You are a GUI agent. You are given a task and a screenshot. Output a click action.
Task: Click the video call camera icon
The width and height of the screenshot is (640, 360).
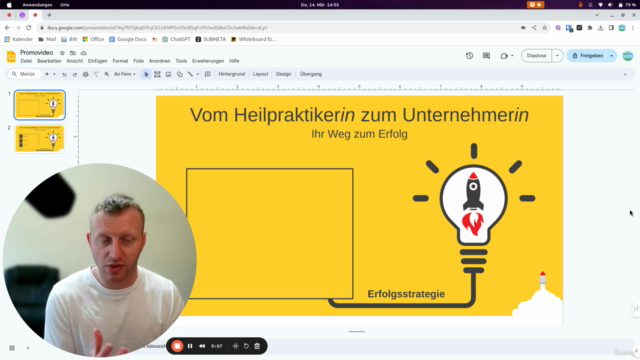point(504,56)
